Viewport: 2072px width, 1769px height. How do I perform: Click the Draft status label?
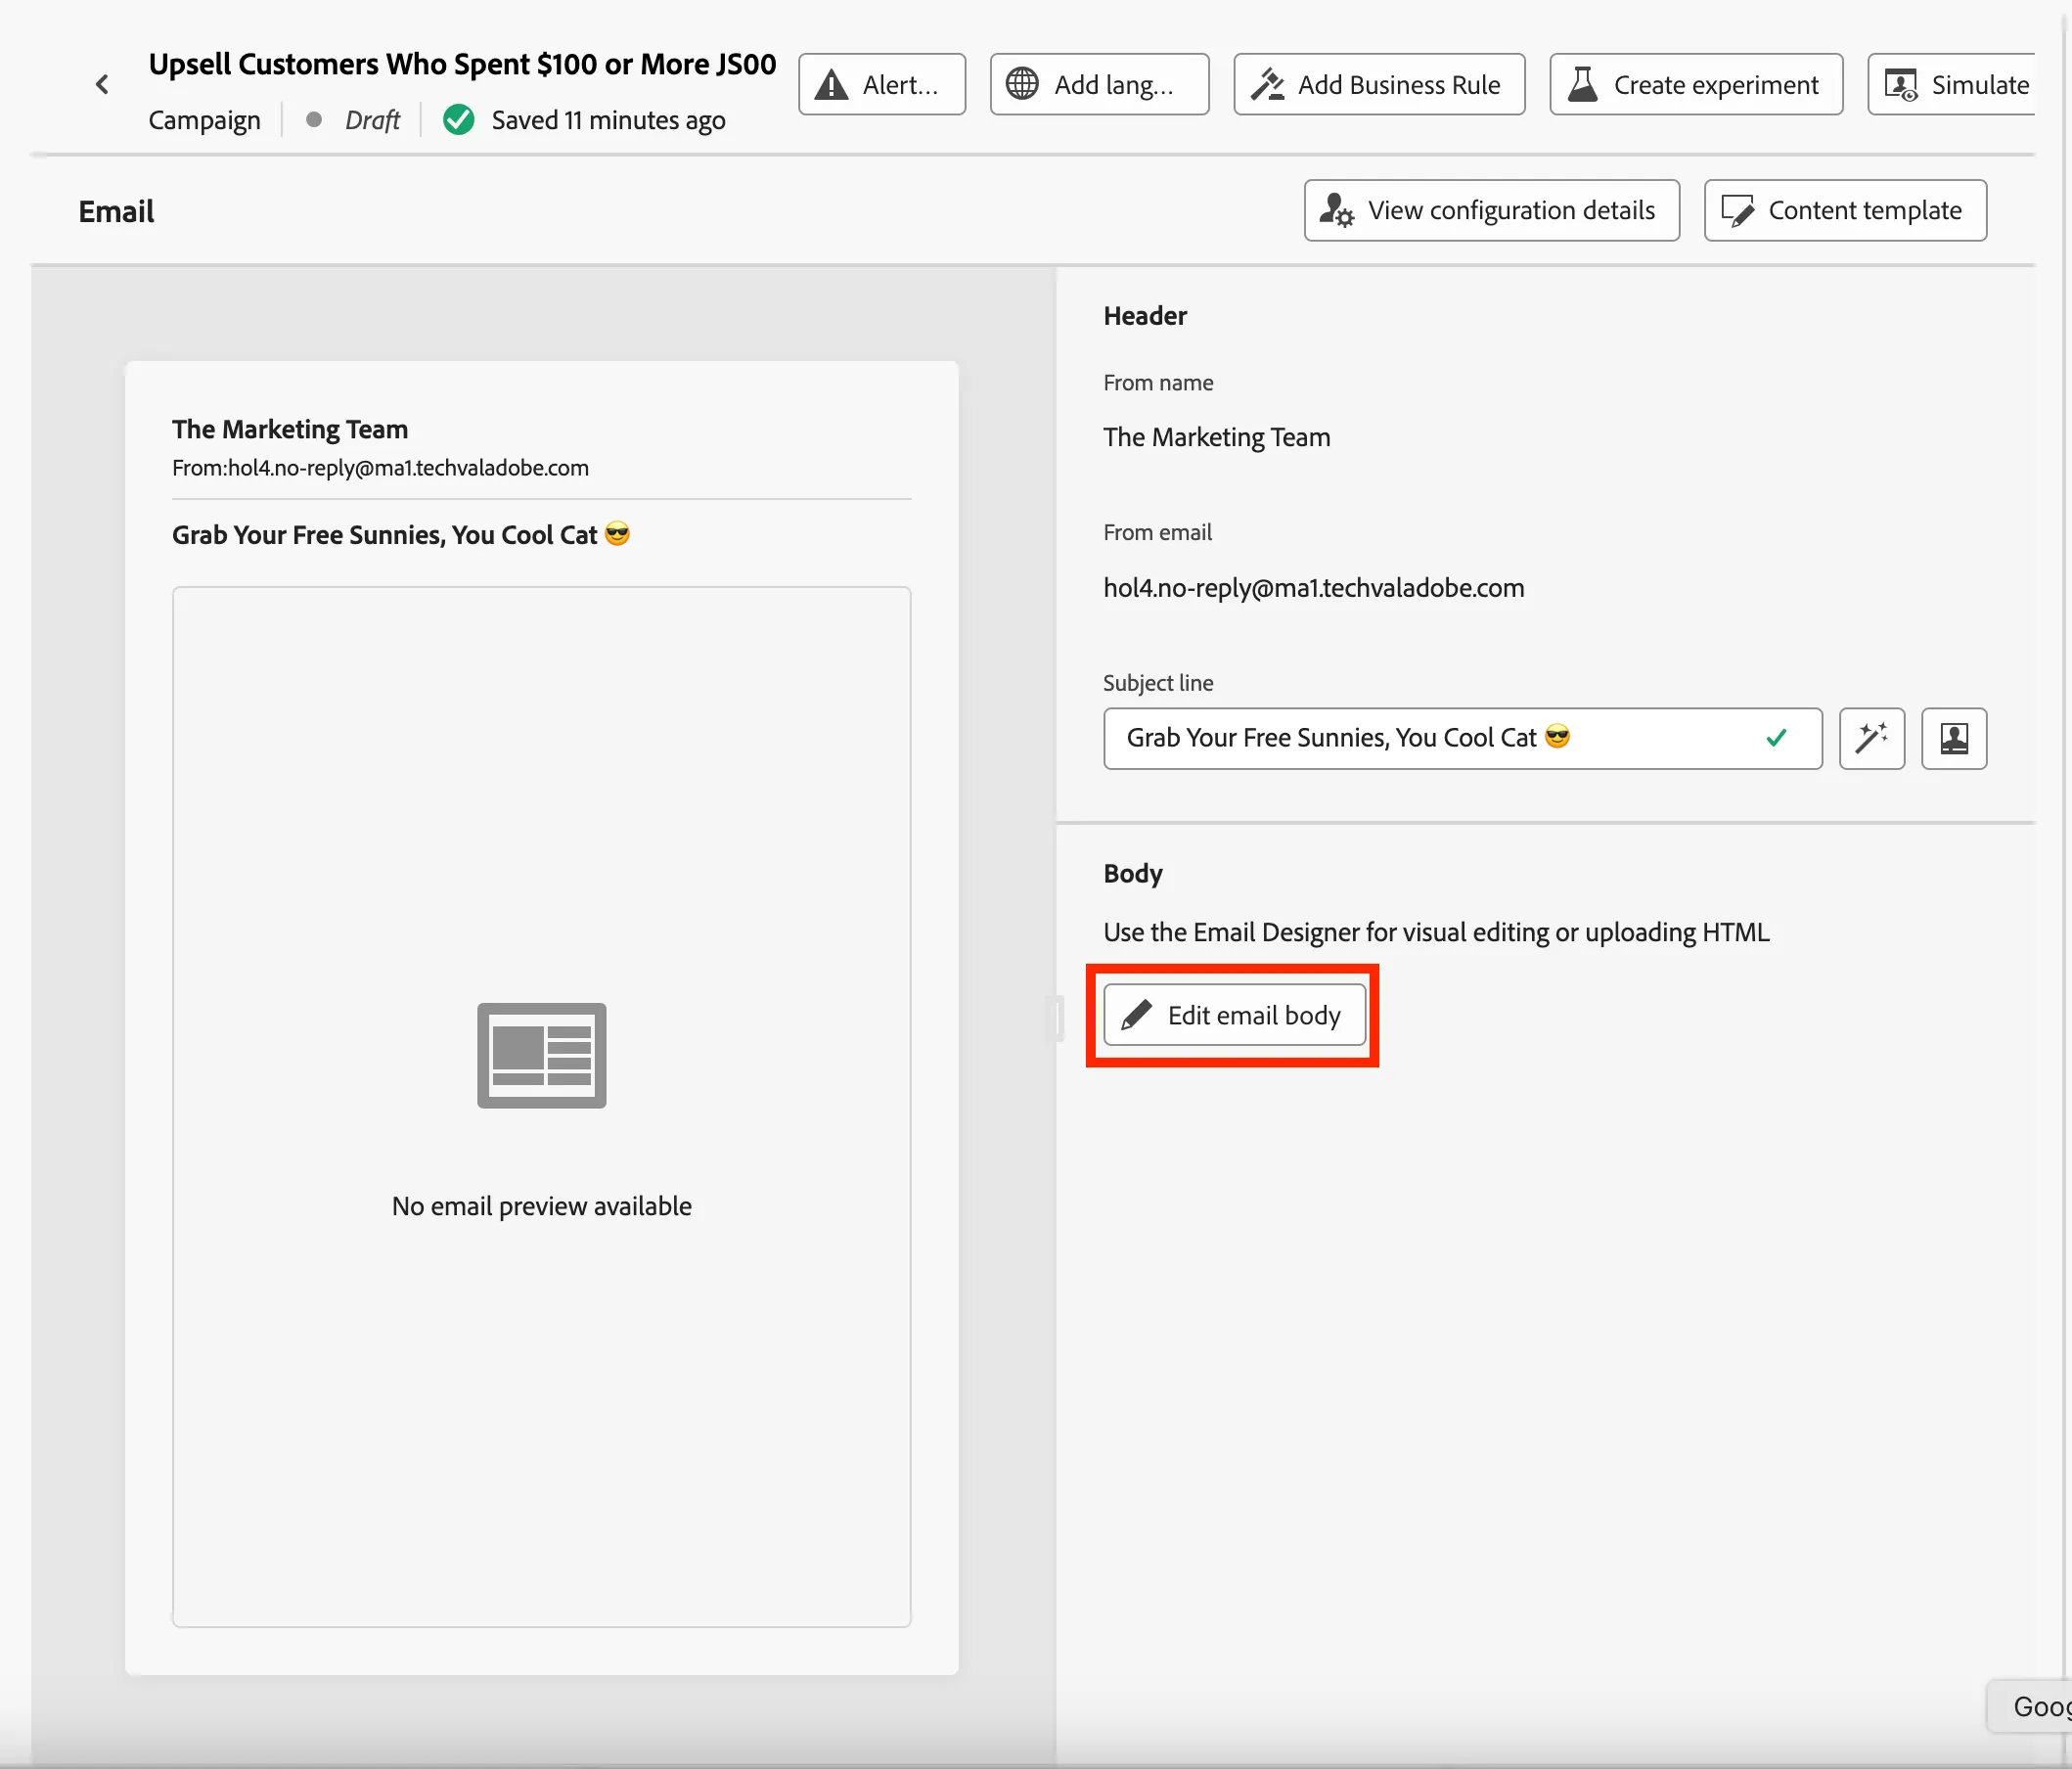[x=372, y=120]
